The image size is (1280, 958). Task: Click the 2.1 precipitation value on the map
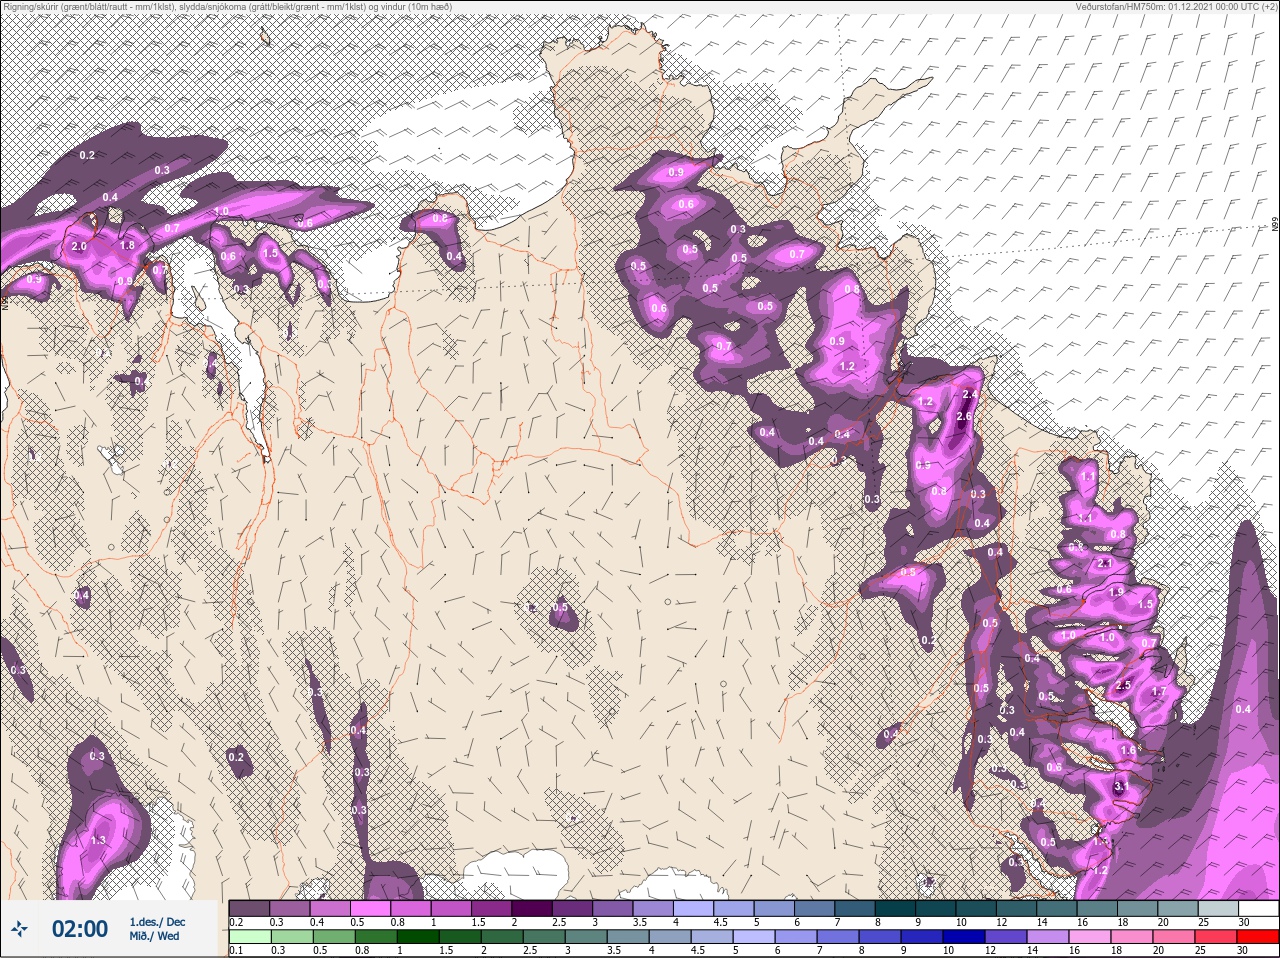[x=1105, y=563]
